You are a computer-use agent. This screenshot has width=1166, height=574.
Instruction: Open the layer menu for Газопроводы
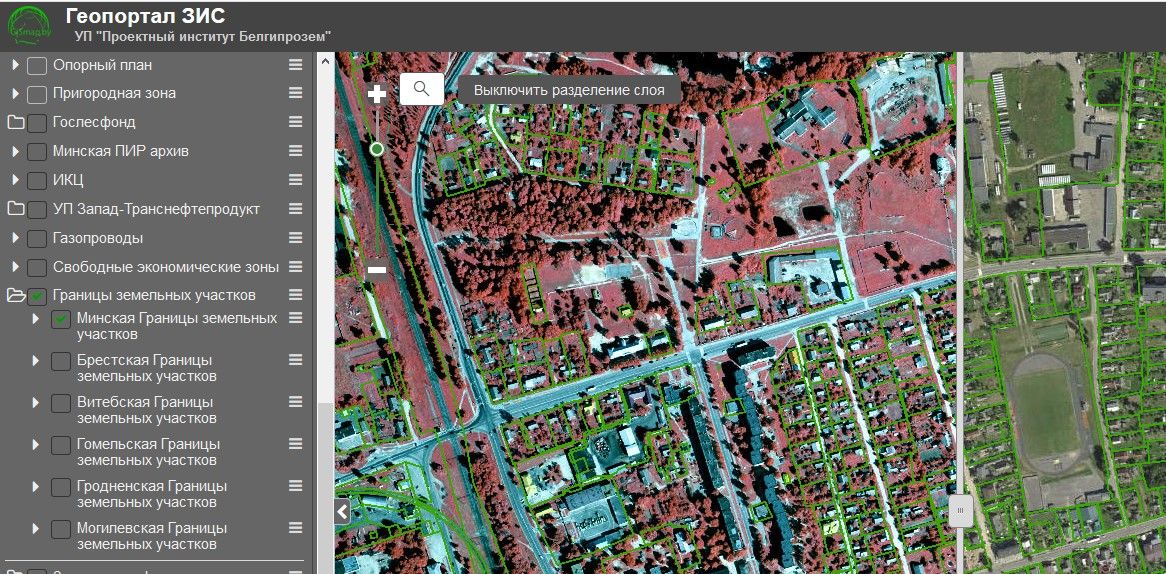point(295,238)
